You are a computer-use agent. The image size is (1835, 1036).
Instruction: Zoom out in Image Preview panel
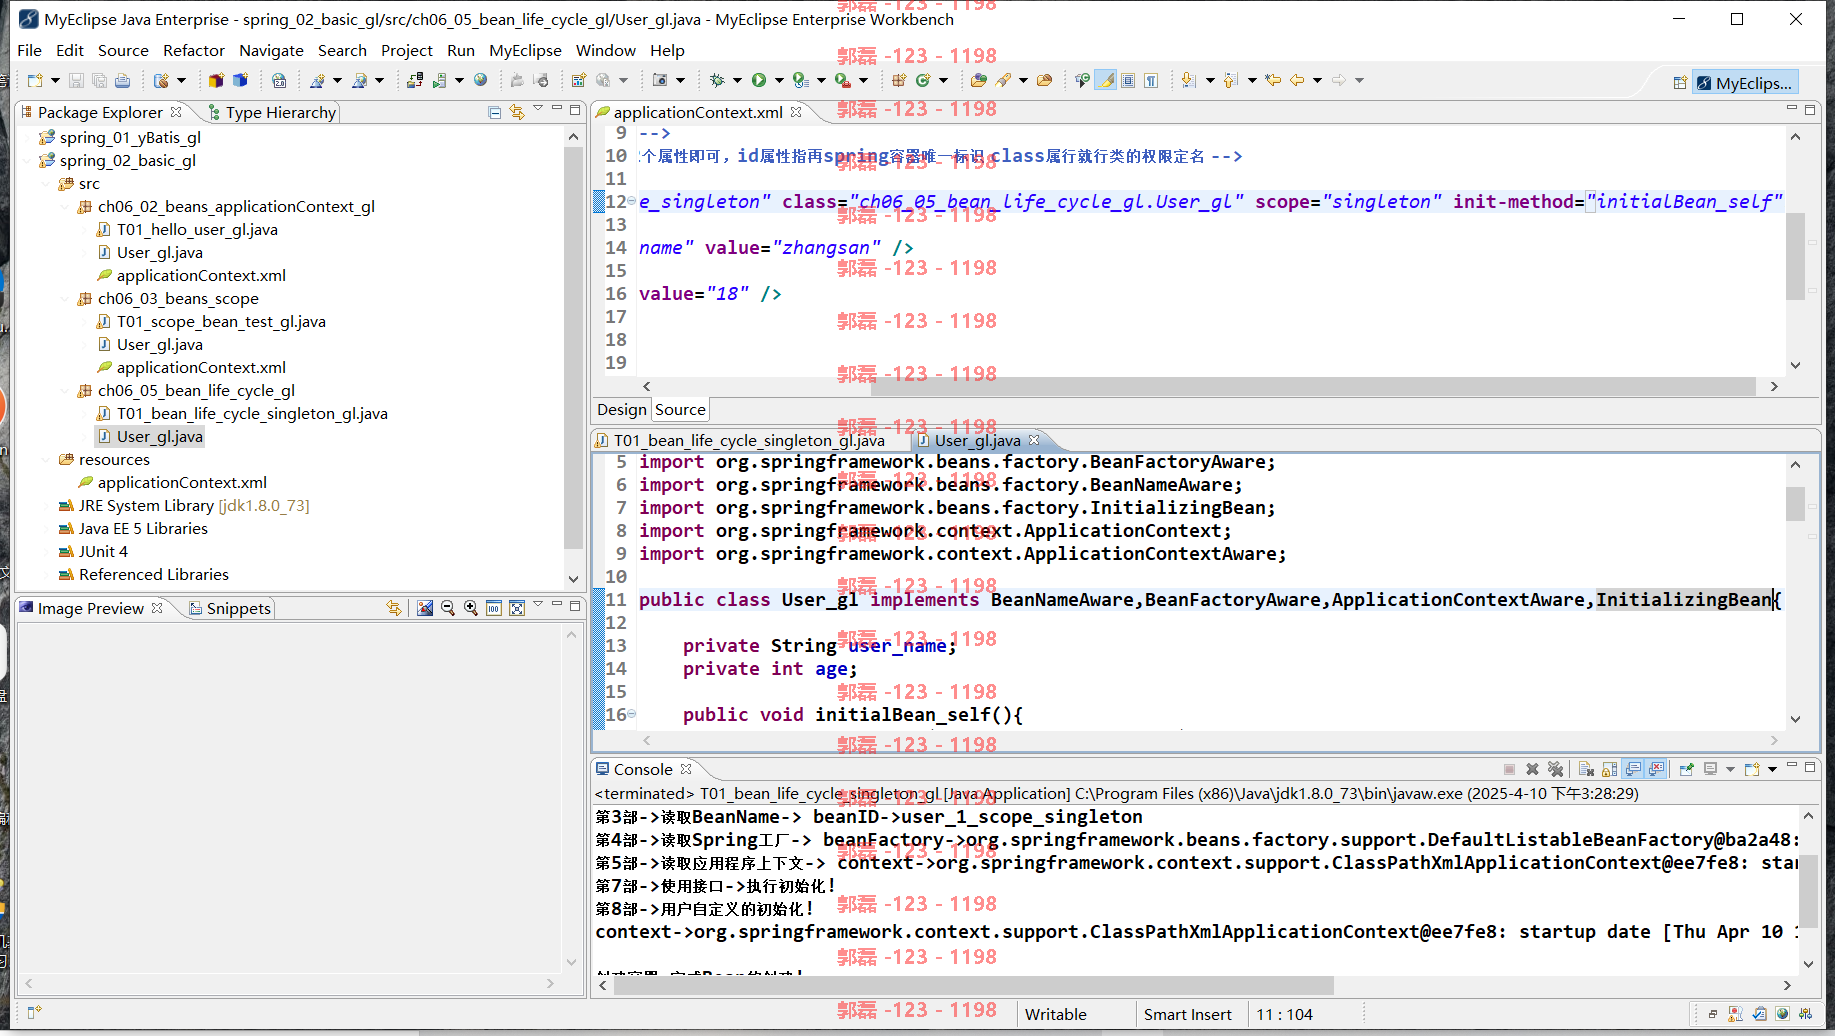[447, 608]
